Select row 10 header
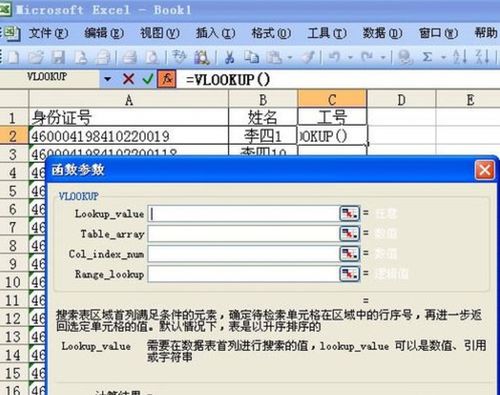 [x=13, y=282]
